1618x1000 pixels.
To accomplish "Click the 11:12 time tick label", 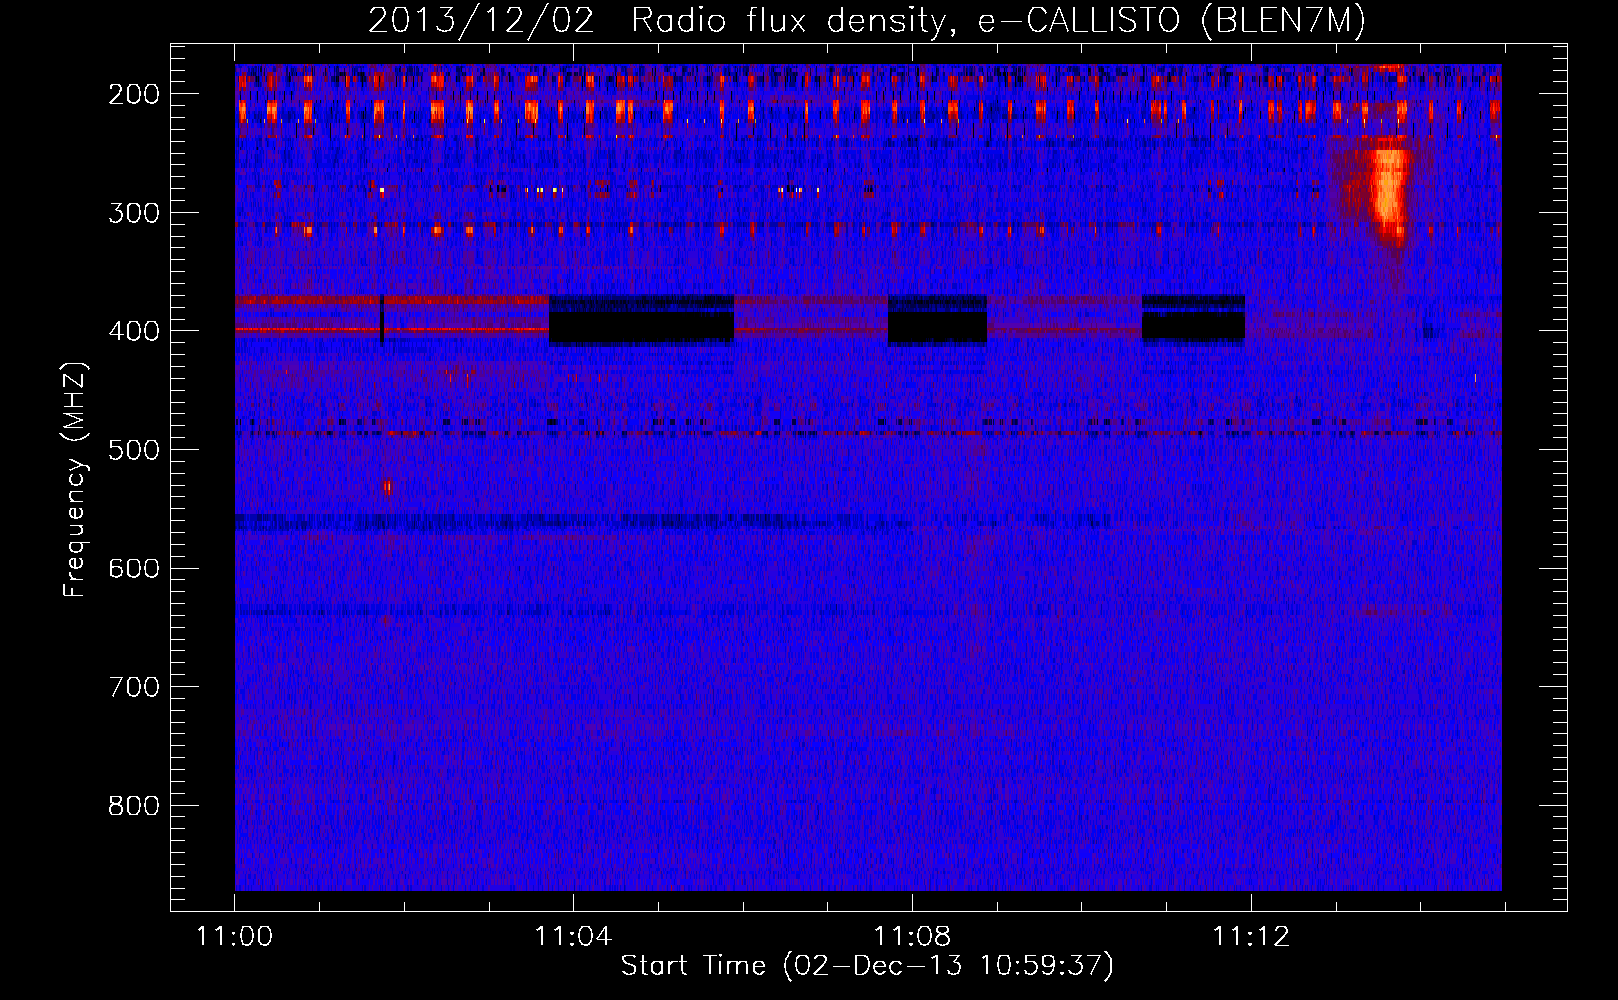I will point(1251,936).
